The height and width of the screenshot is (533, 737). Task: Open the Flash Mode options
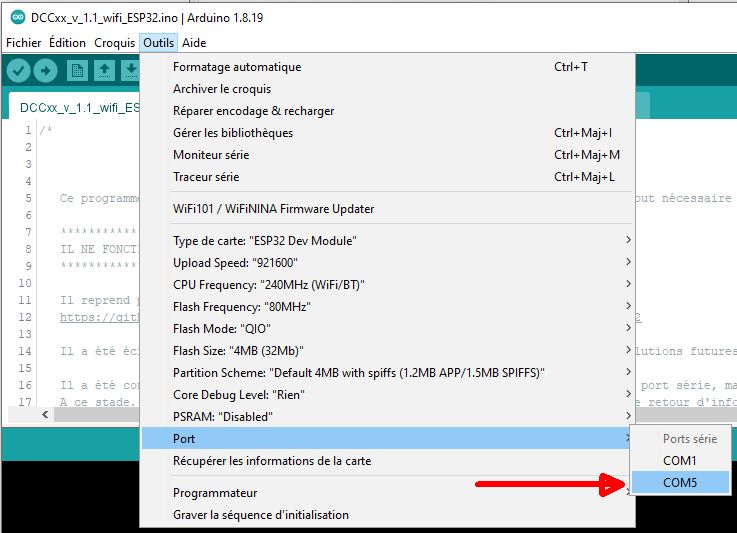click(387, 329)
